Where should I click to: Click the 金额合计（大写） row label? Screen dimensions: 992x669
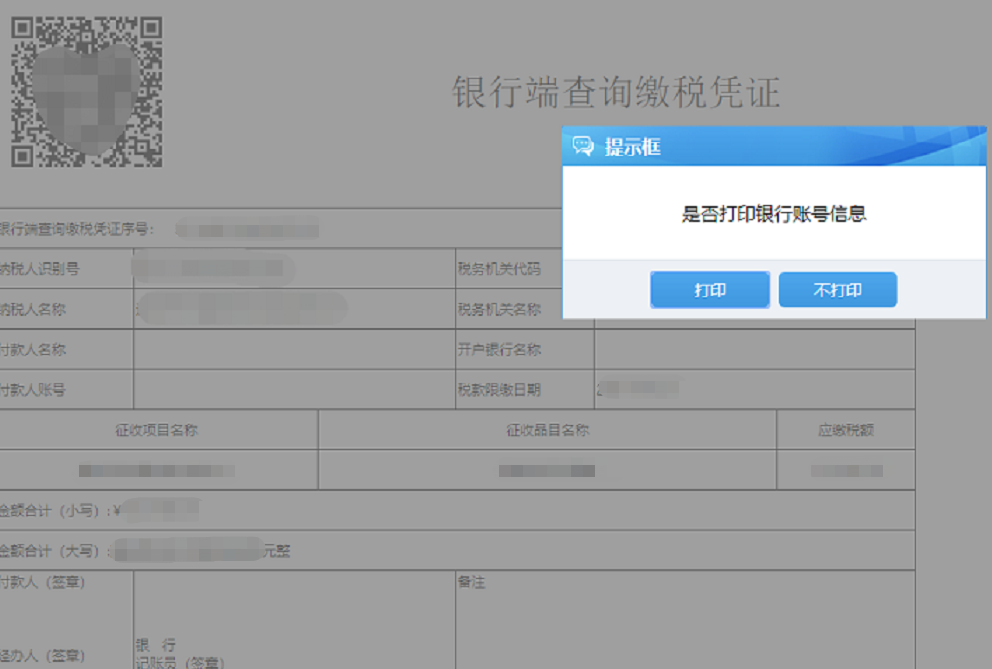pos(54,551)
